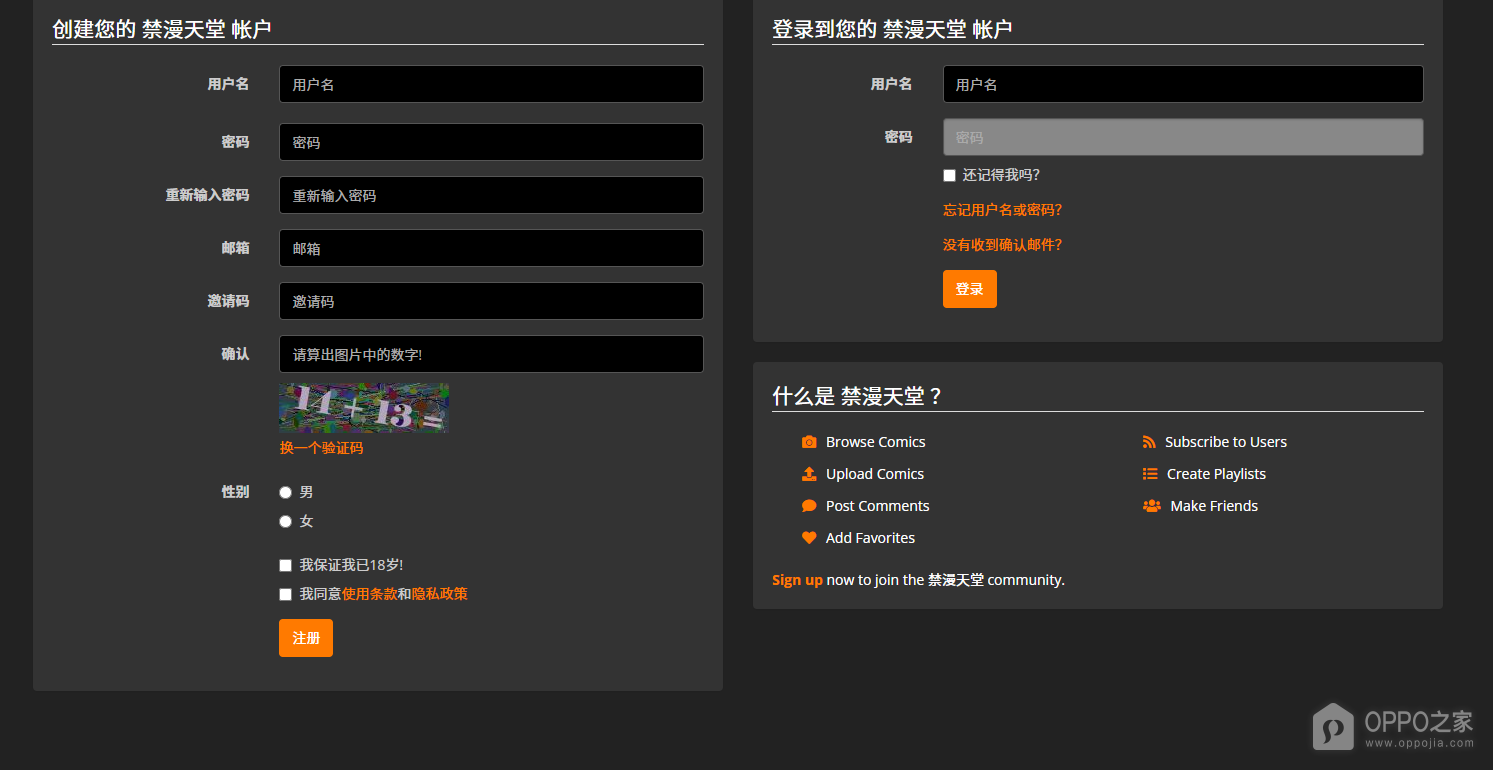Check the 我保证我已18岁 checkbox

[285, 565]
